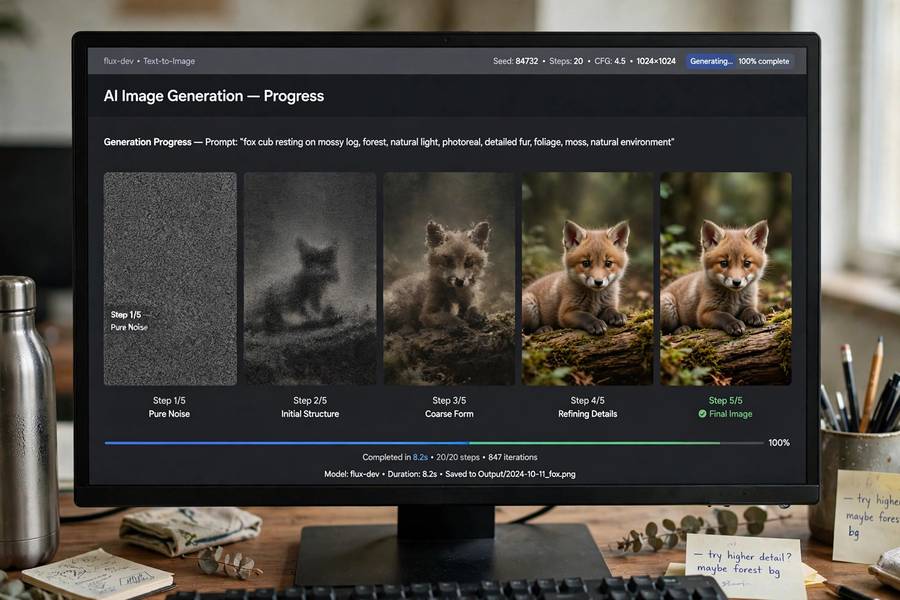Open the Step 5/5 Final Image thumbnail

726,278
